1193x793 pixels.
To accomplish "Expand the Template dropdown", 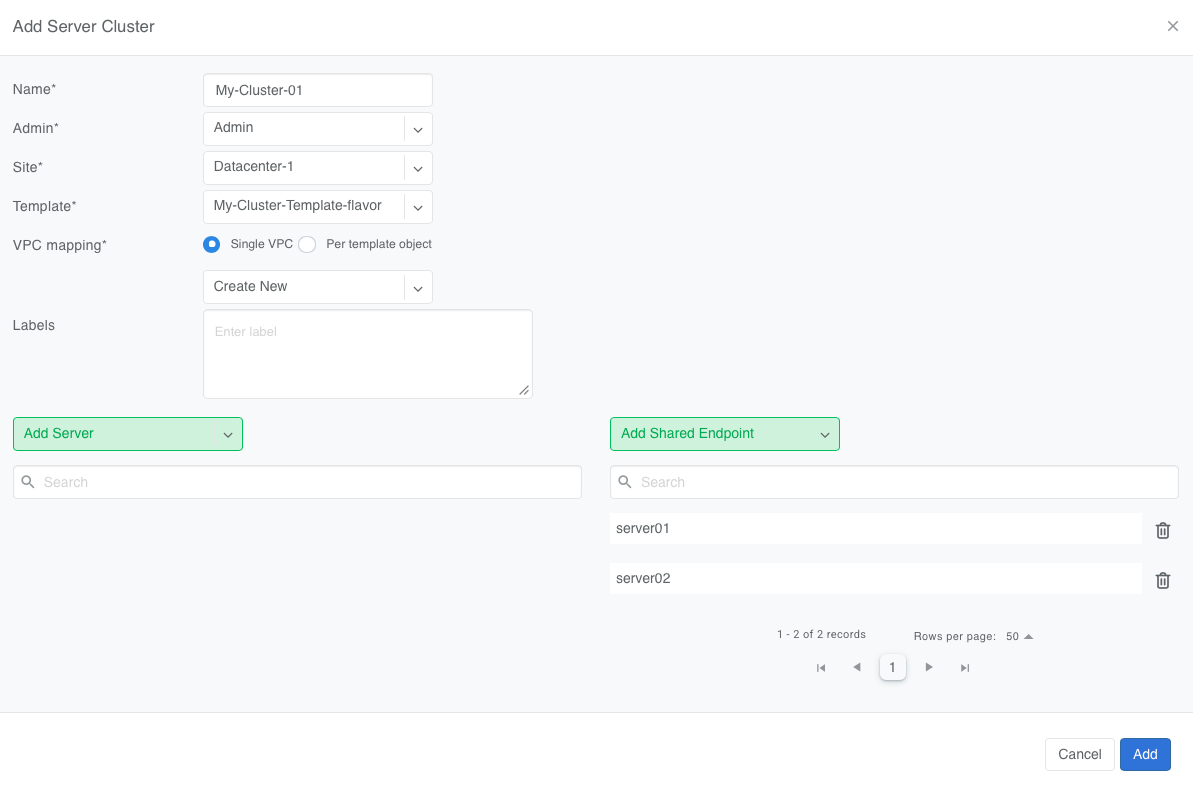I will pos(318,207).
